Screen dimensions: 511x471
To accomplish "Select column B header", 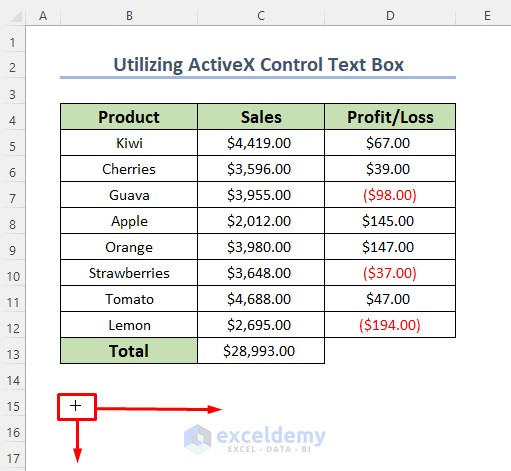I will tap(129, 16).
